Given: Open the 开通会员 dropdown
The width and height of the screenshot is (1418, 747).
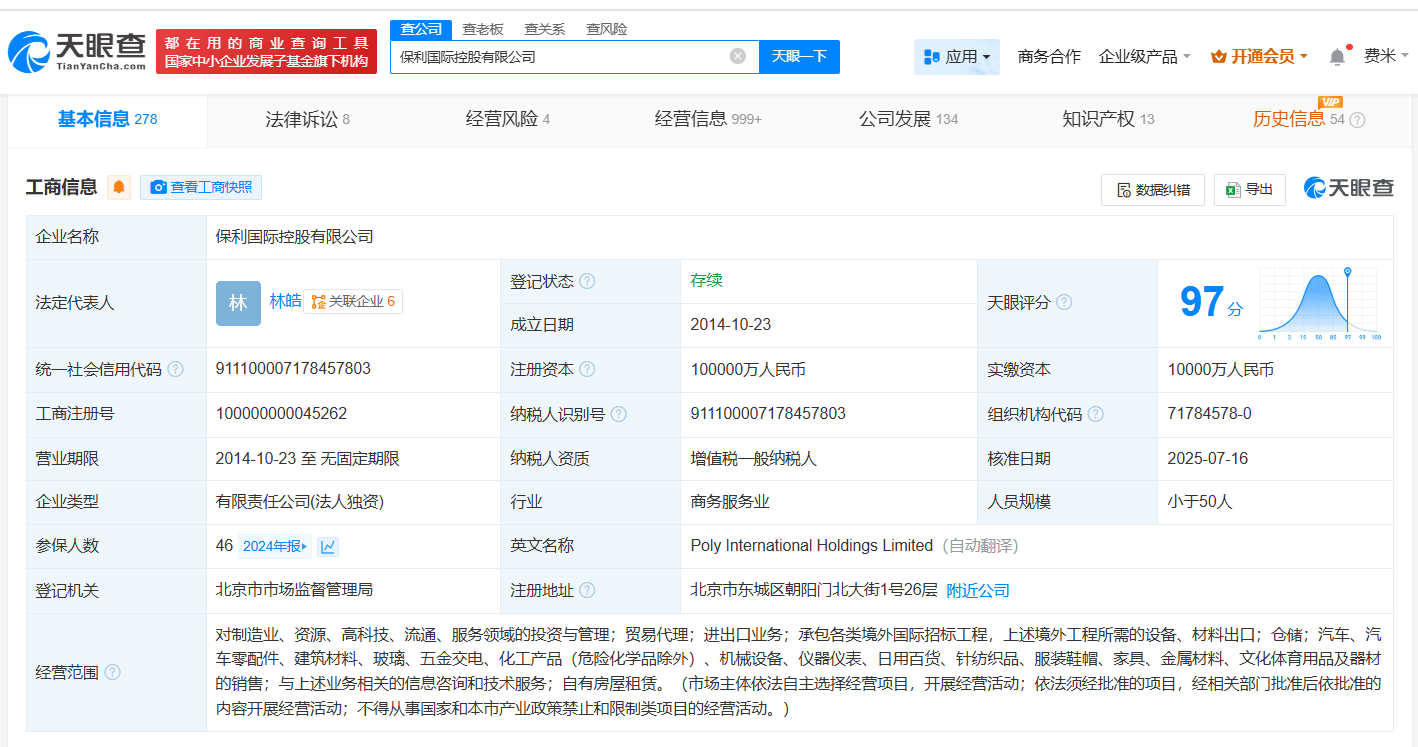Looking at the screenshot, I should coord(1259,57).
